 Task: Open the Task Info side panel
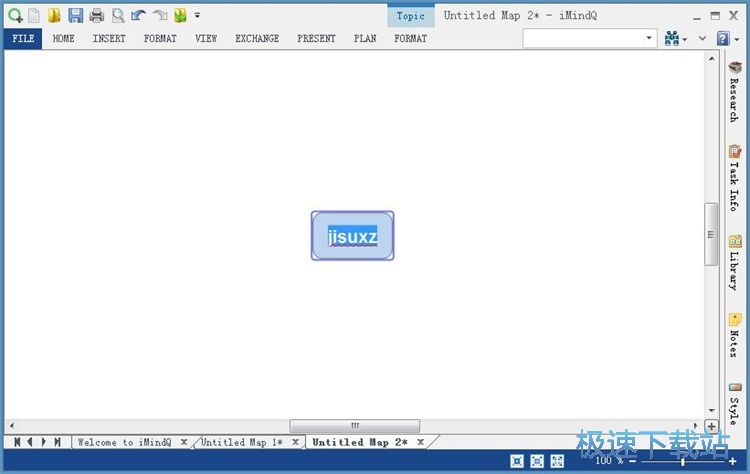tap(735, 178)
